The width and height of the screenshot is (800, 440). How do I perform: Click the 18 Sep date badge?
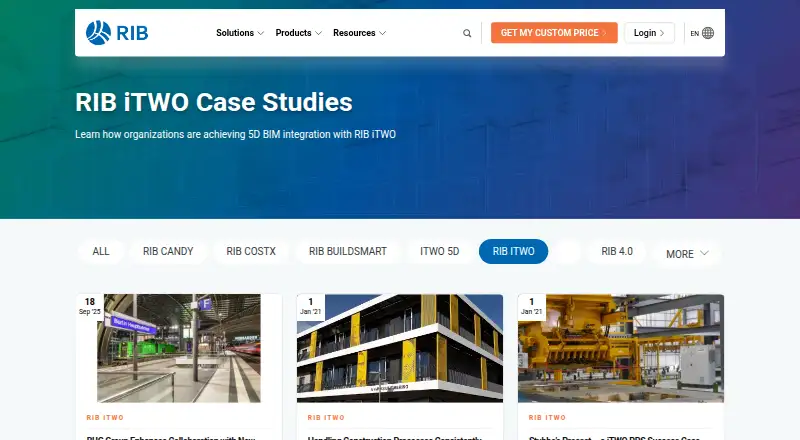tap(90, 306)
